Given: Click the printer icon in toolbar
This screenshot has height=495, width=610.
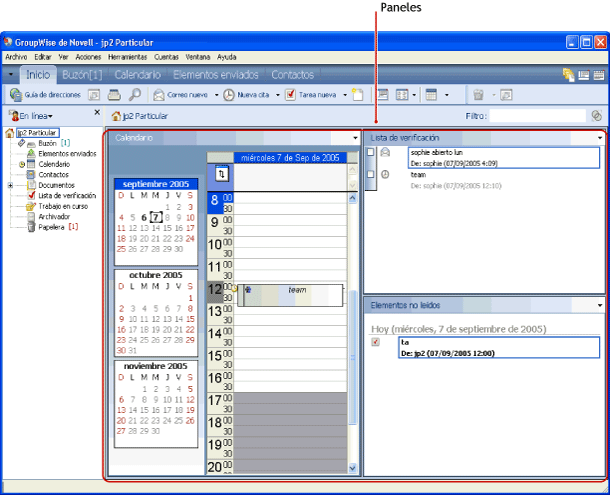Looking at the screenshot, I should click(x=114, y=95).
